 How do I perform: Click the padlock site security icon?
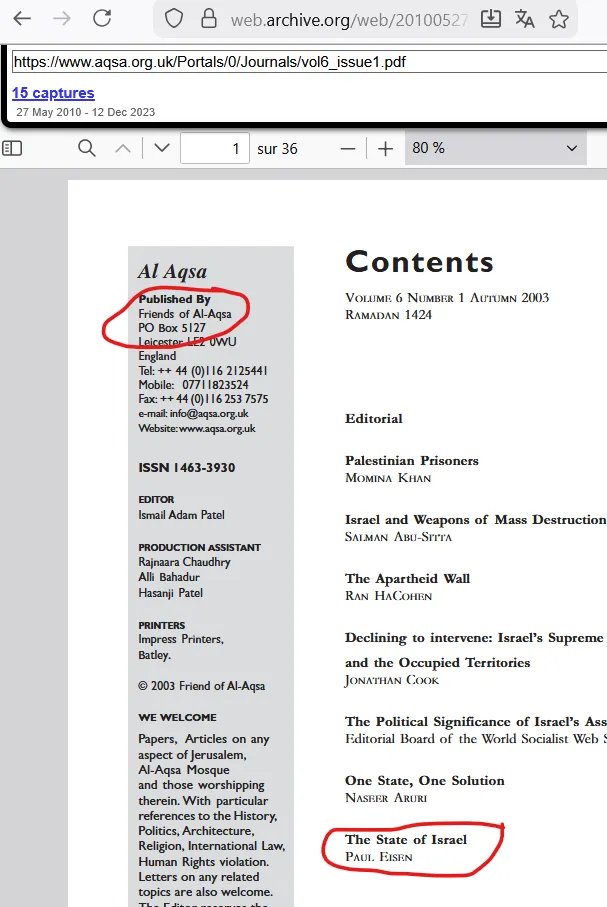tap(208, 19)
